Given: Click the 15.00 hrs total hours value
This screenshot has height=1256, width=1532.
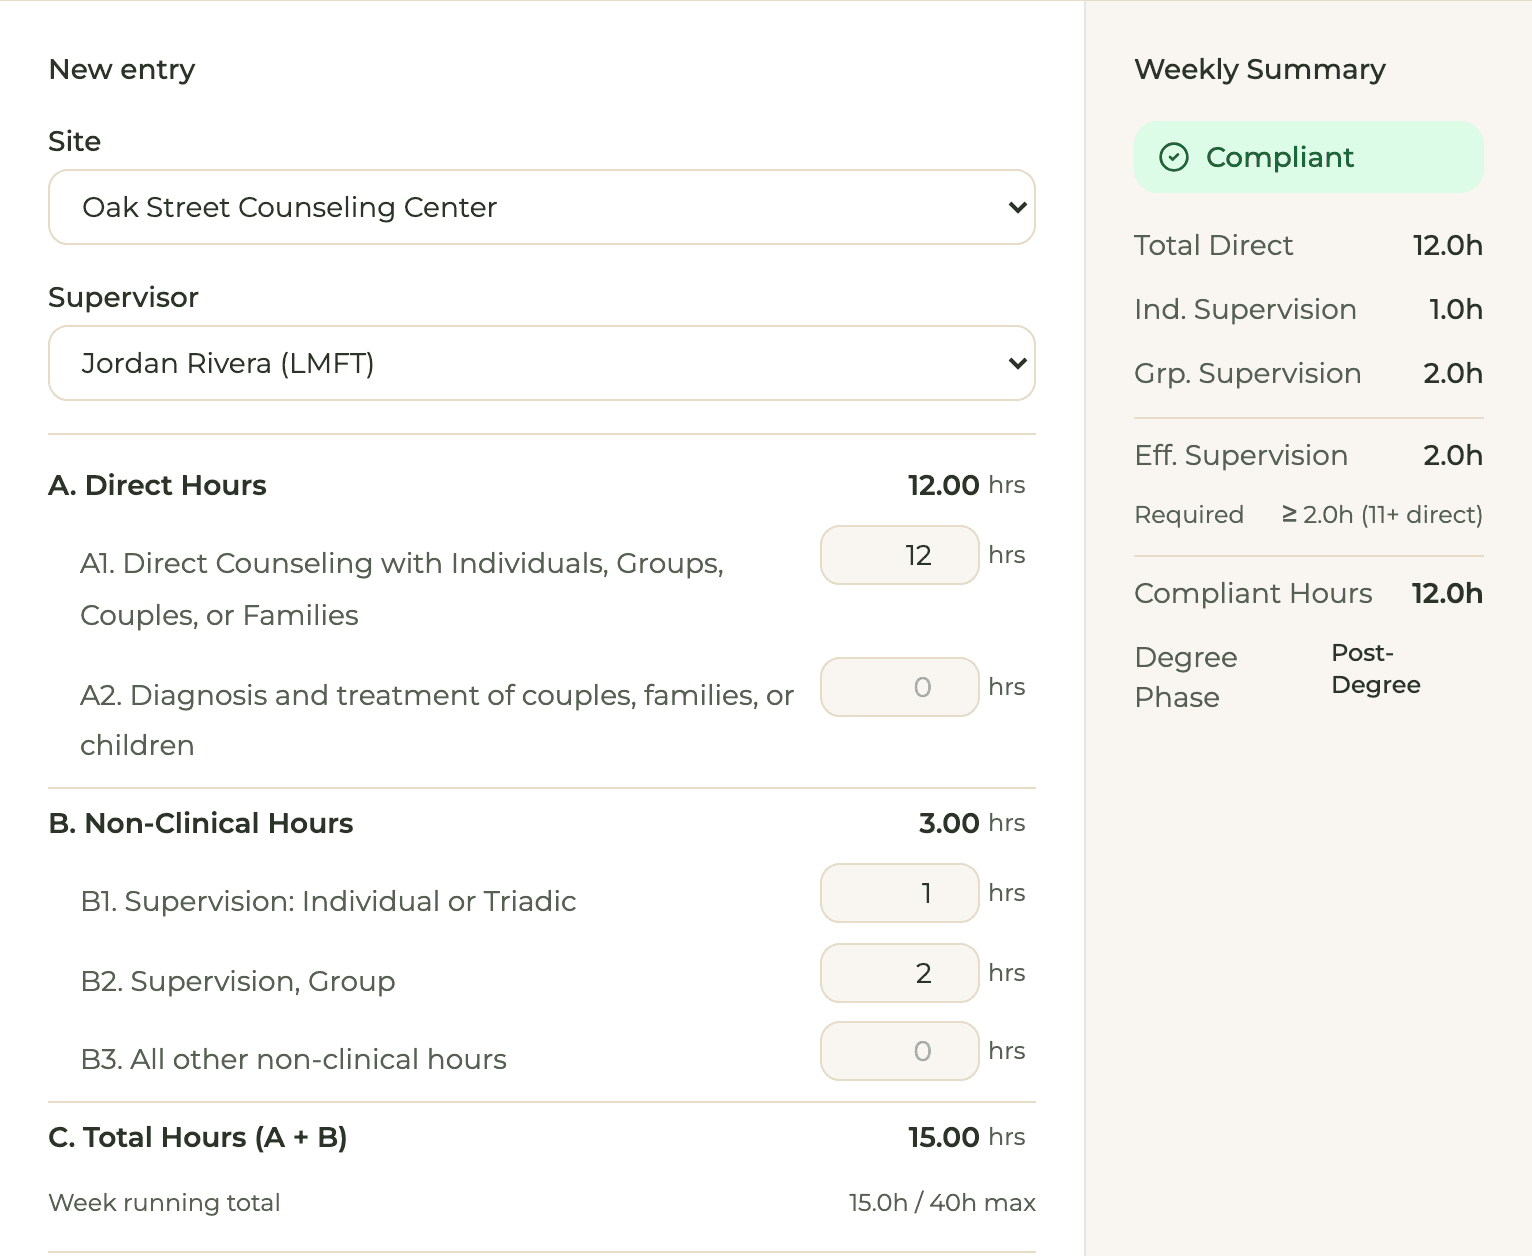Looking at the screenshot, I should (966, 1137).
